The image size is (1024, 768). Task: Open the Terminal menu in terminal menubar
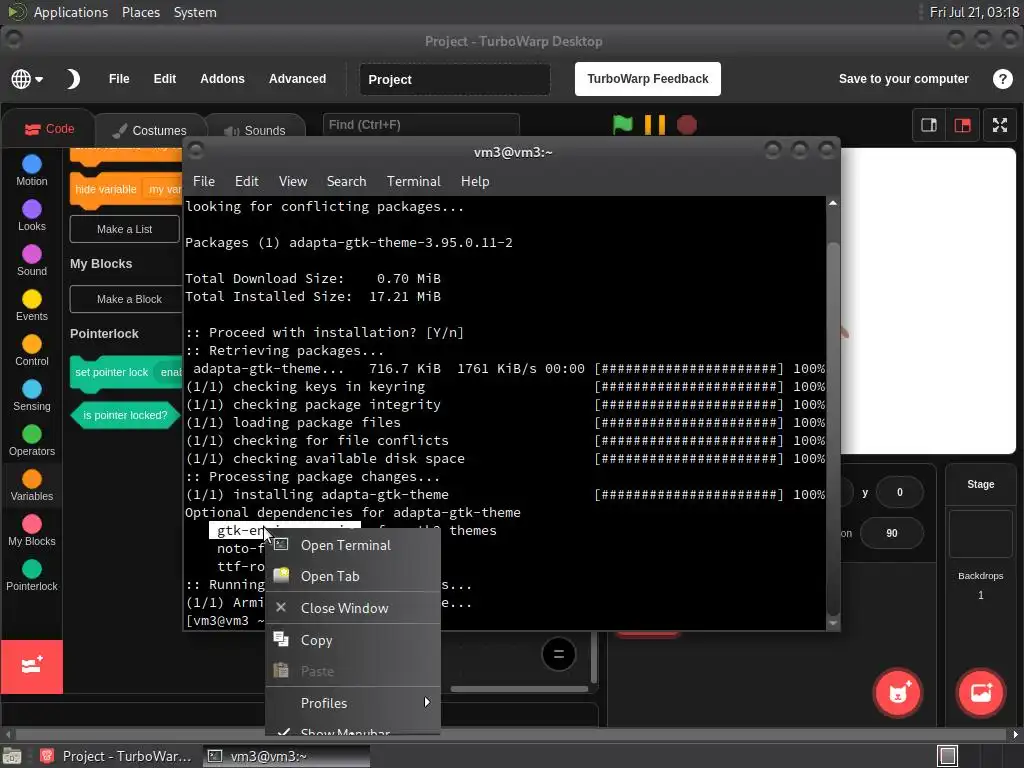(413, 181)
